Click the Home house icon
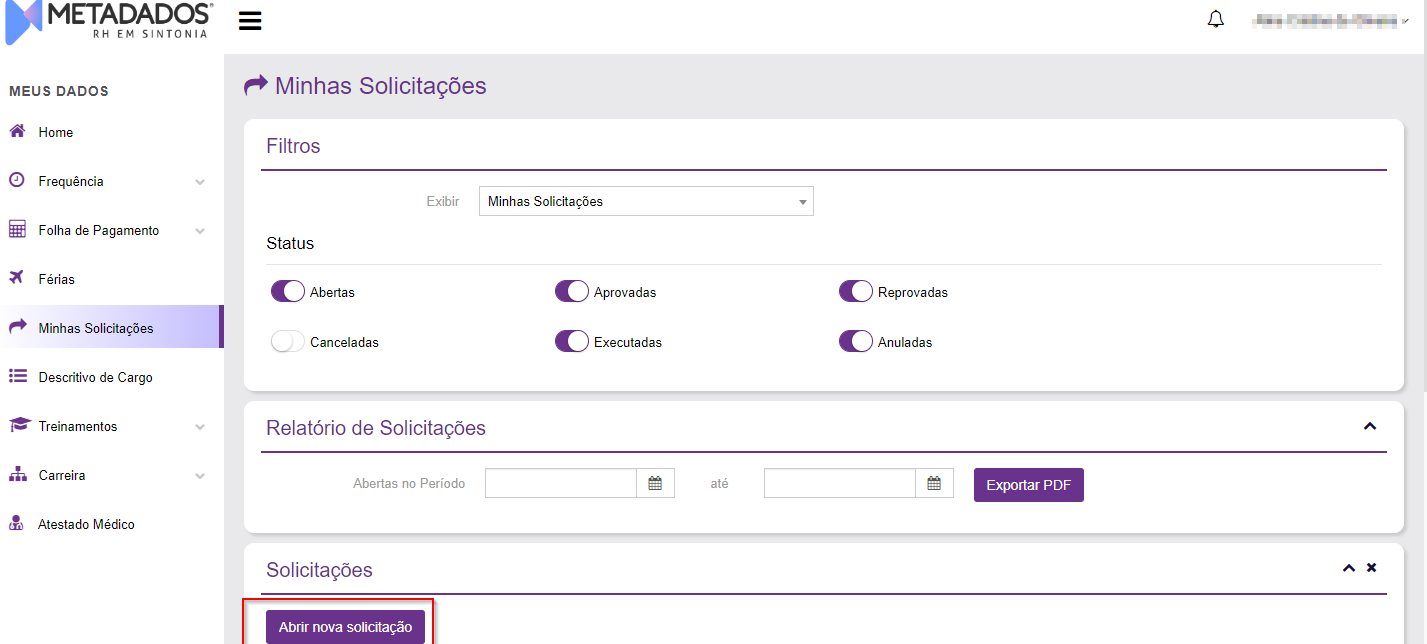Image resolution: width=1427 pixels, height=644 pixels. coord(17,132)
